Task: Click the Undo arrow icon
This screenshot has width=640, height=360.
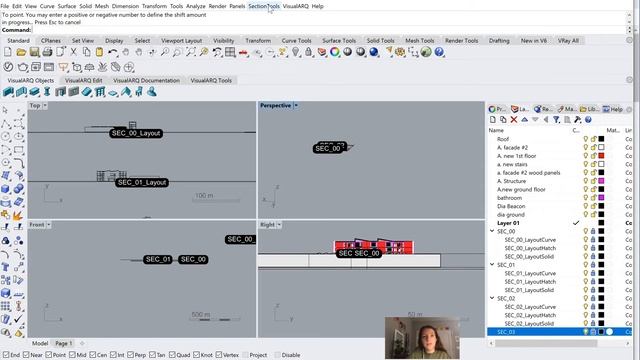Action: pyautogui.click(x=113, y=52)
